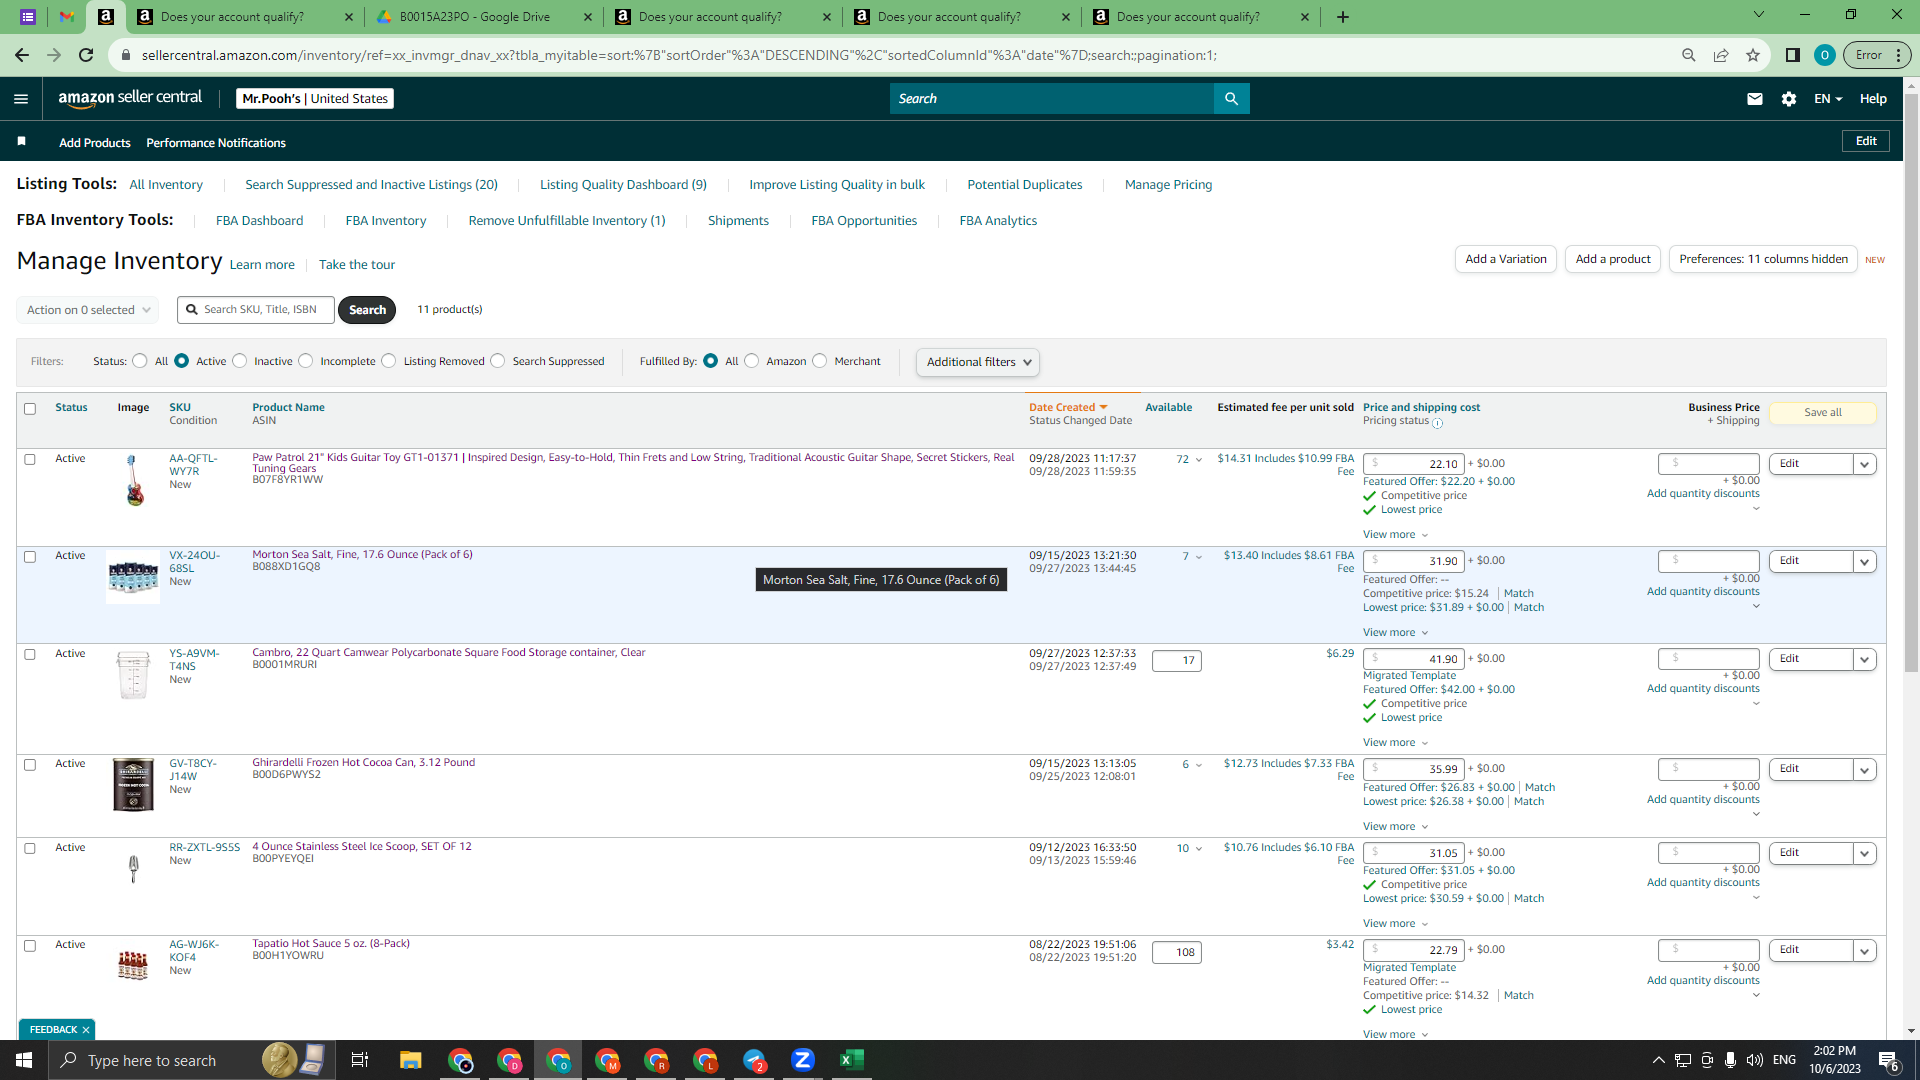Open the Seller Central hamburger menu
The height and width of the screenshot is (1080, 1920).
pyautogui.click(x=21, y=98)
